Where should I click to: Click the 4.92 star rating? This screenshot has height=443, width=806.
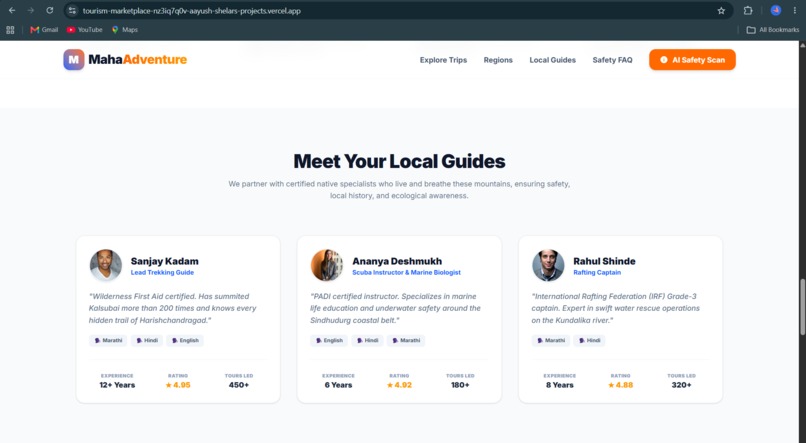[399, 385]
